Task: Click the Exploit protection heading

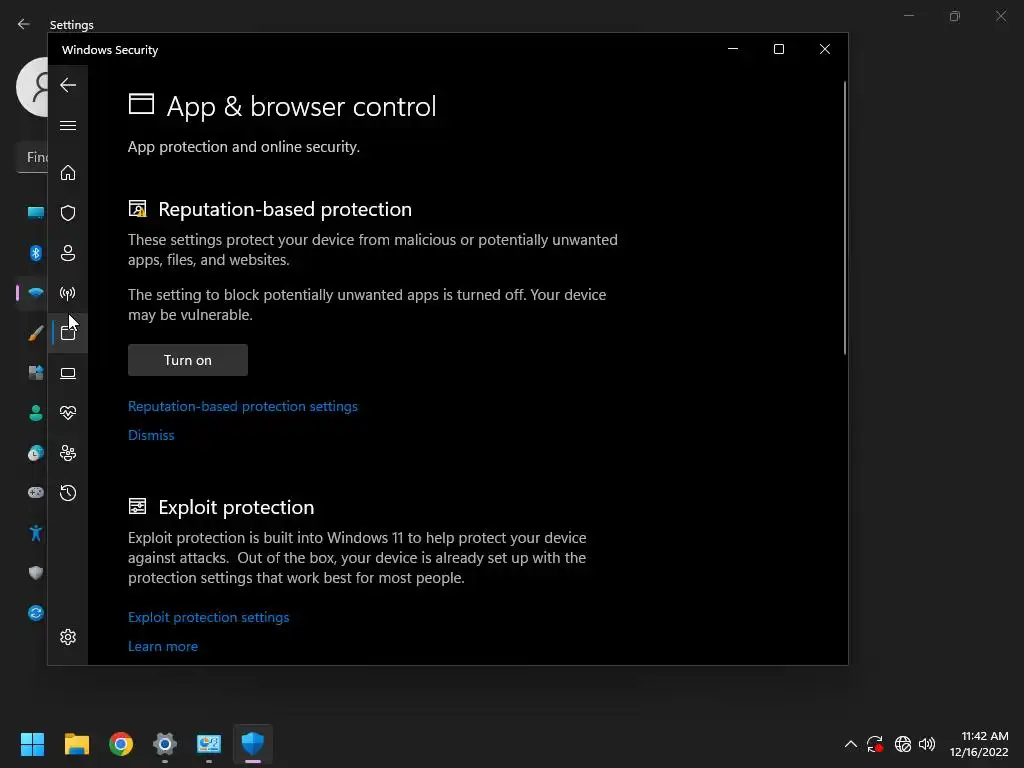Action: (x=236, y=507)
